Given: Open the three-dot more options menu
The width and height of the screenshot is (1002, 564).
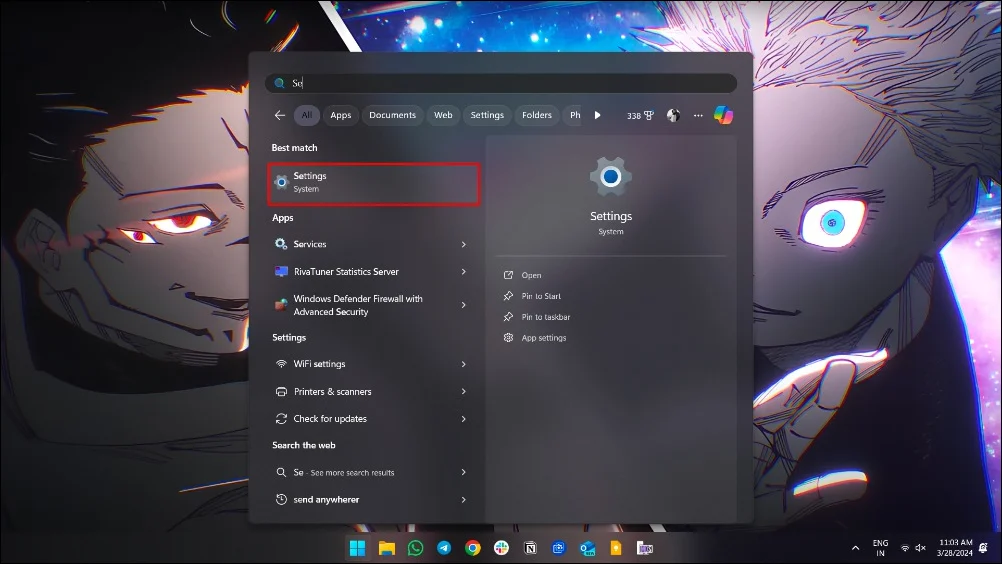Looking at the screenshot, I should pos(698,116).
